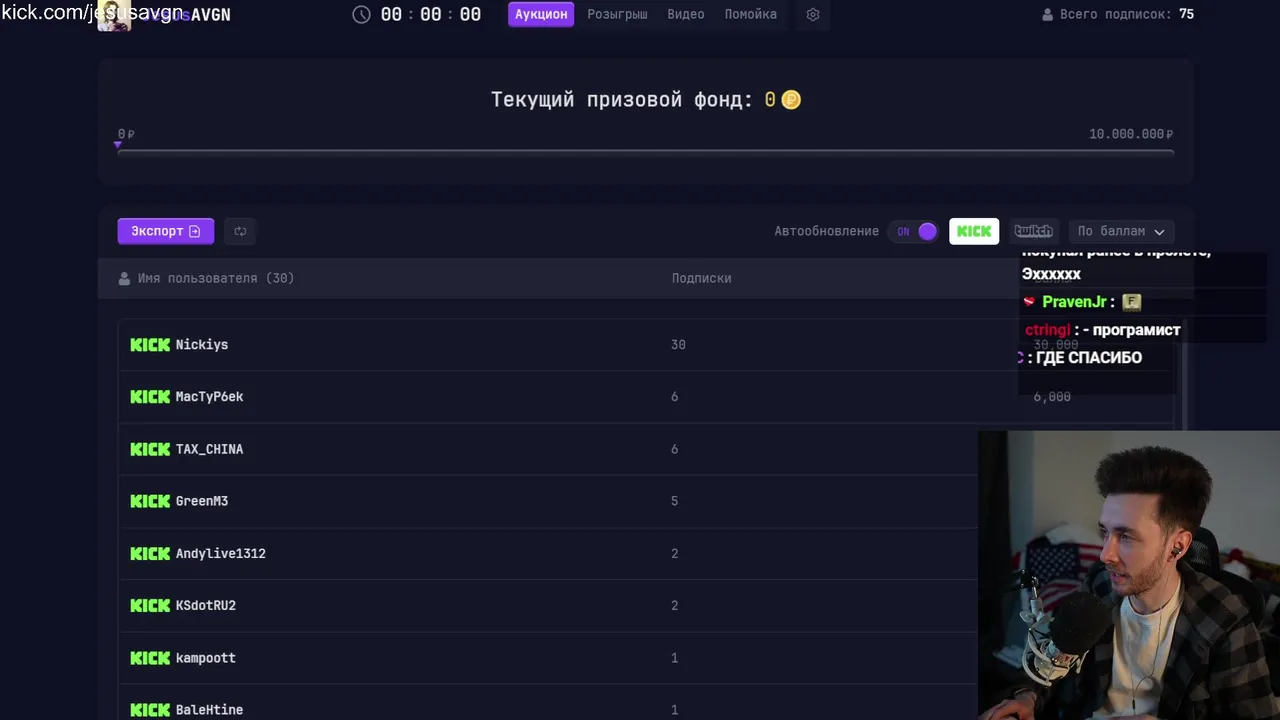Image resolution: width=1280 pixels, height=720 pixels.
Task: Click the Подписки column header
Action: click(701, 278)
